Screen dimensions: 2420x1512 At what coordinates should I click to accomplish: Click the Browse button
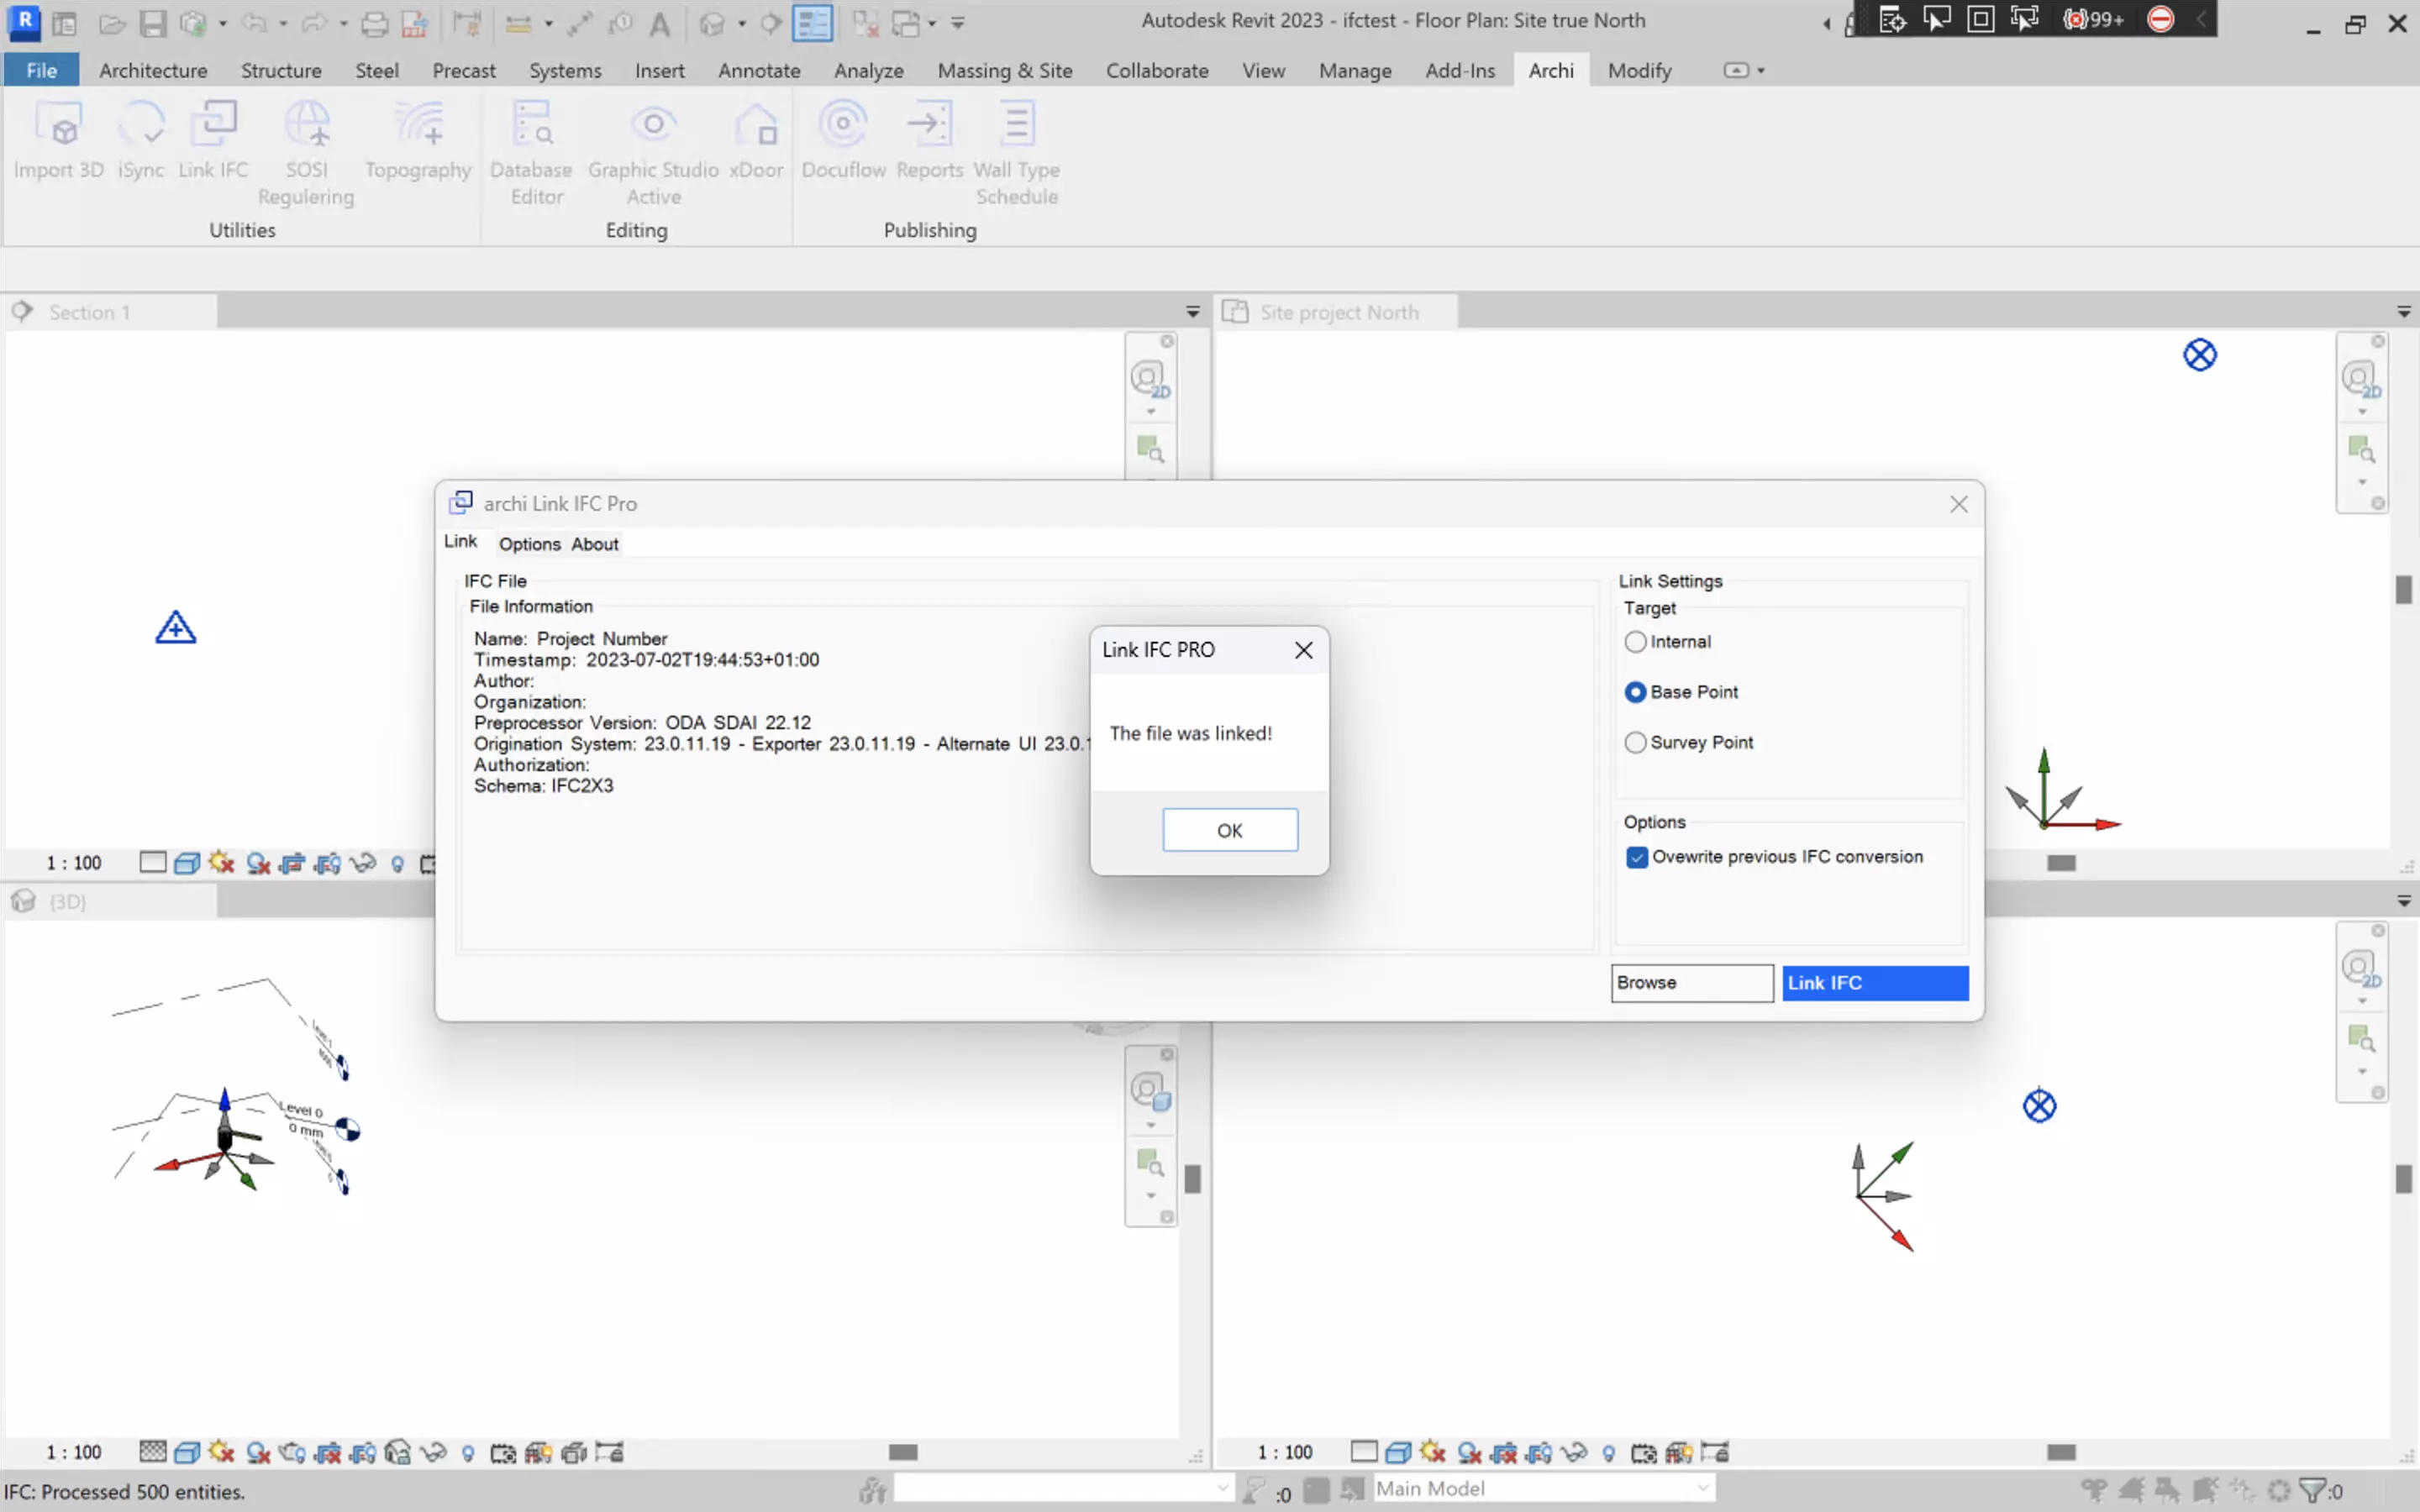[1691, 983]
